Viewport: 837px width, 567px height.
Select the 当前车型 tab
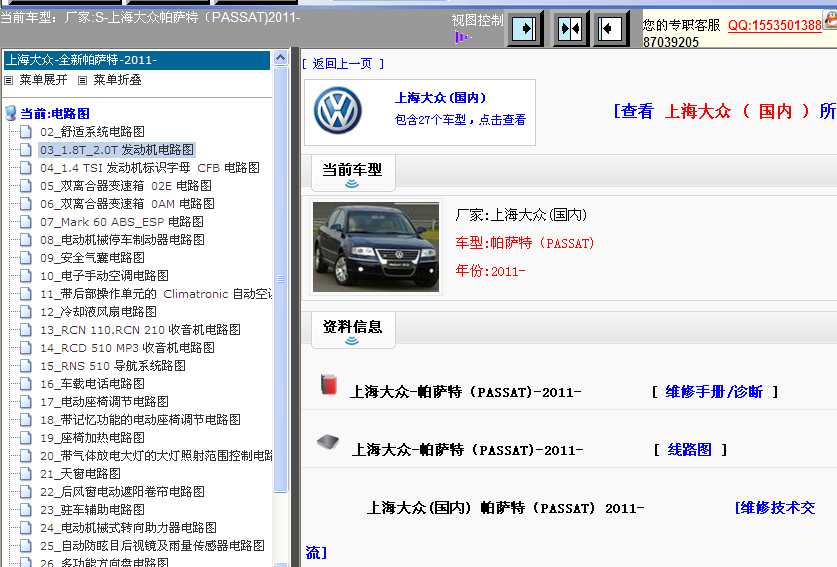pyautogui.click(x=353, y=173)
